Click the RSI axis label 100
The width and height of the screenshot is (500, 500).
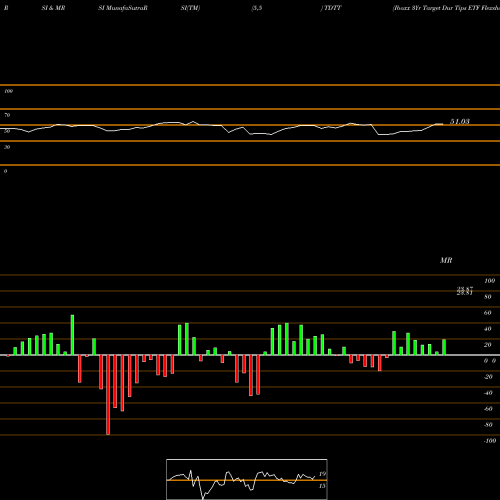pos(9,91)
